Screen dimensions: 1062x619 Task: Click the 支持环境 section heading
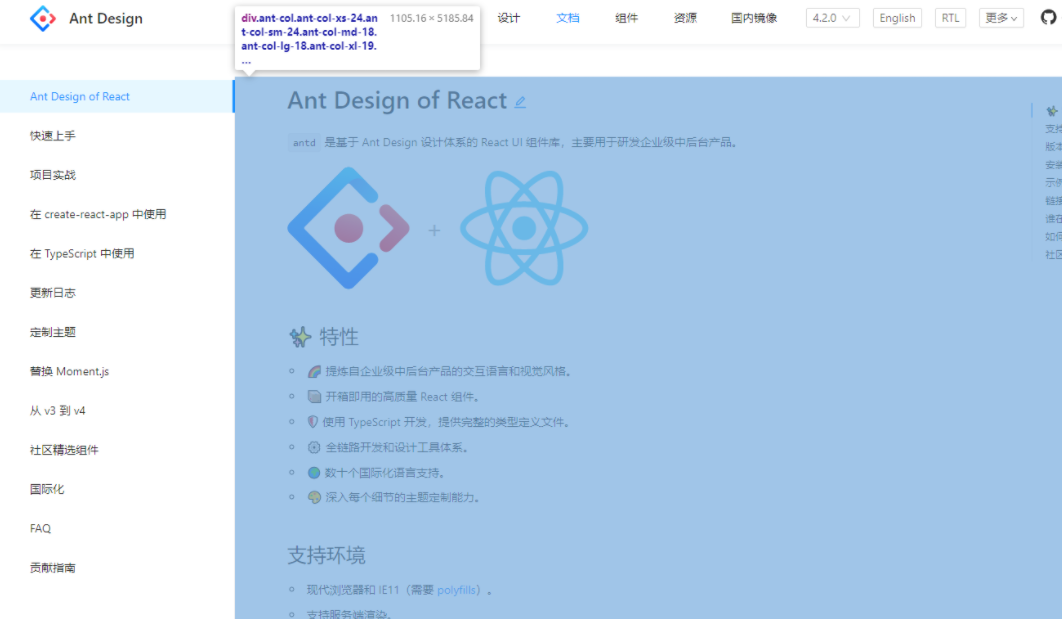tap(326, 555)
